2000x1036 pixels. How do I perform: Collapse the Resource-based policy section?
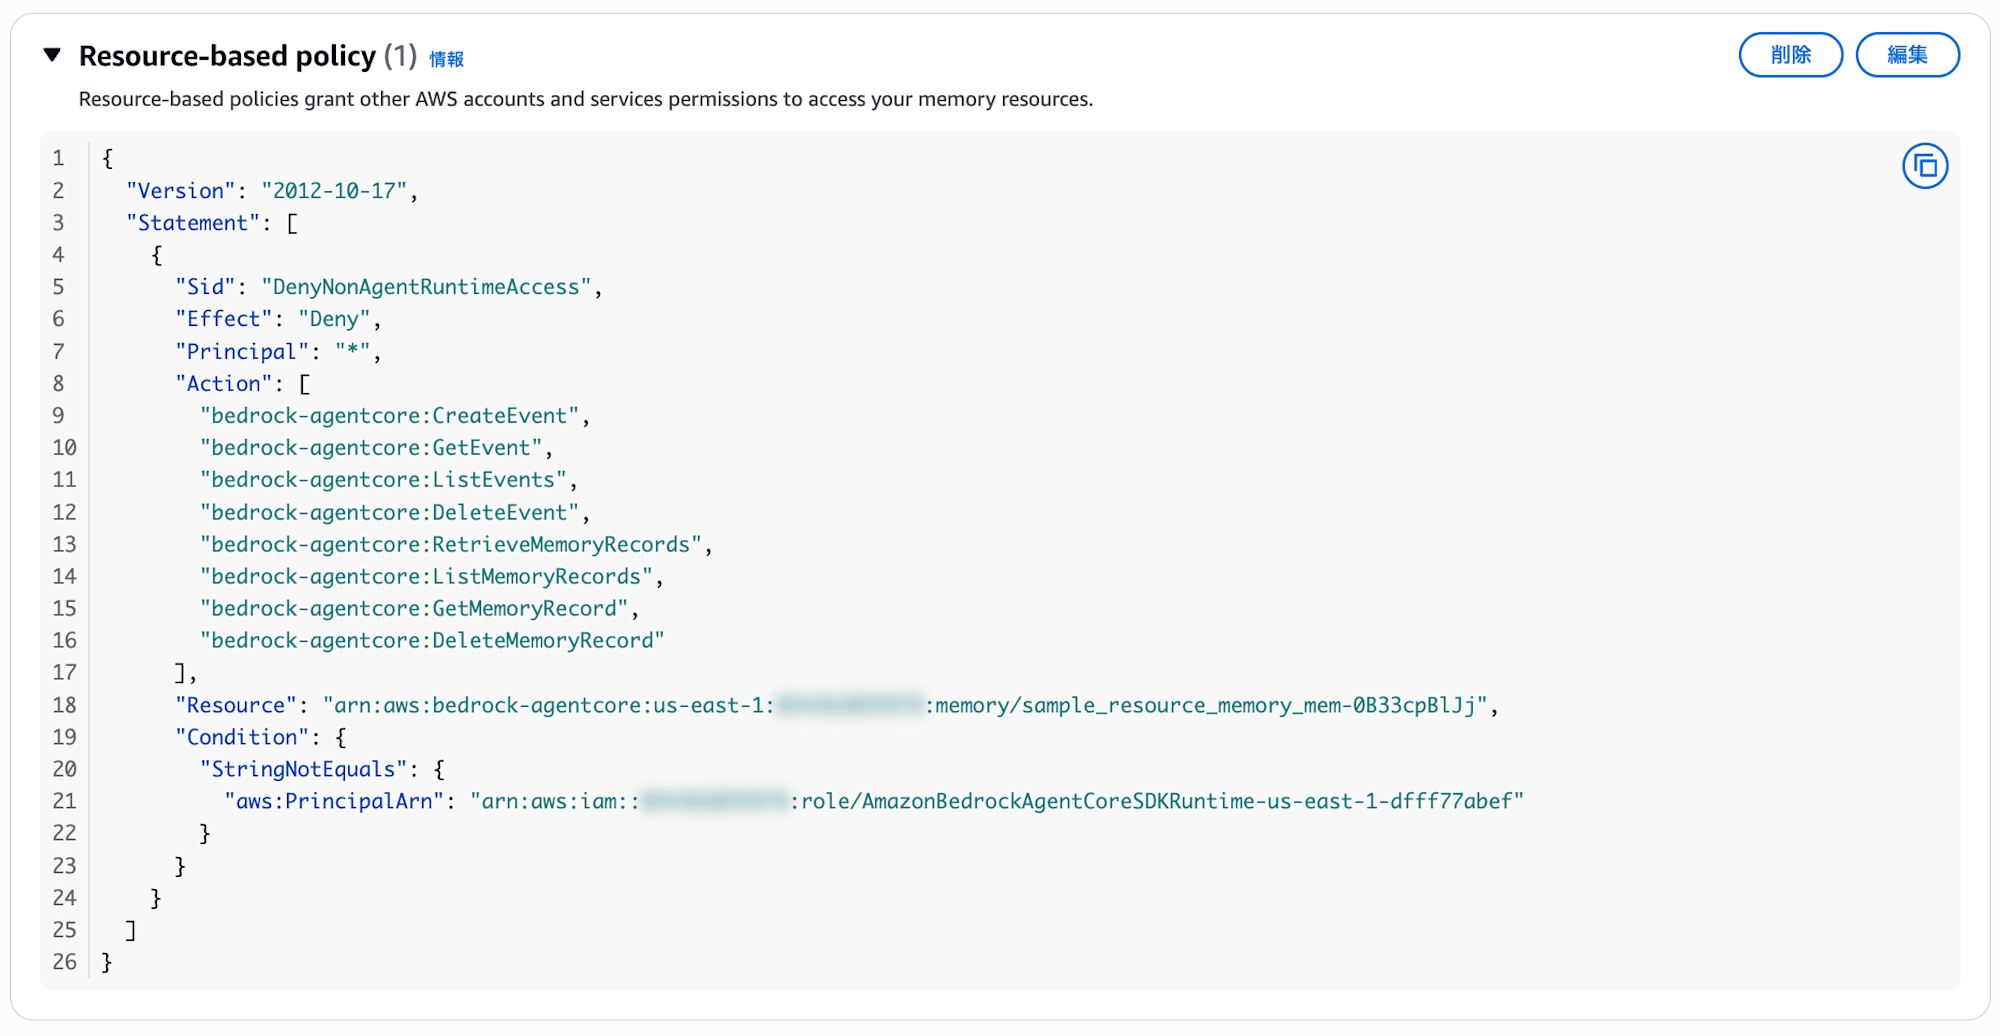click(x=53, y=55)
